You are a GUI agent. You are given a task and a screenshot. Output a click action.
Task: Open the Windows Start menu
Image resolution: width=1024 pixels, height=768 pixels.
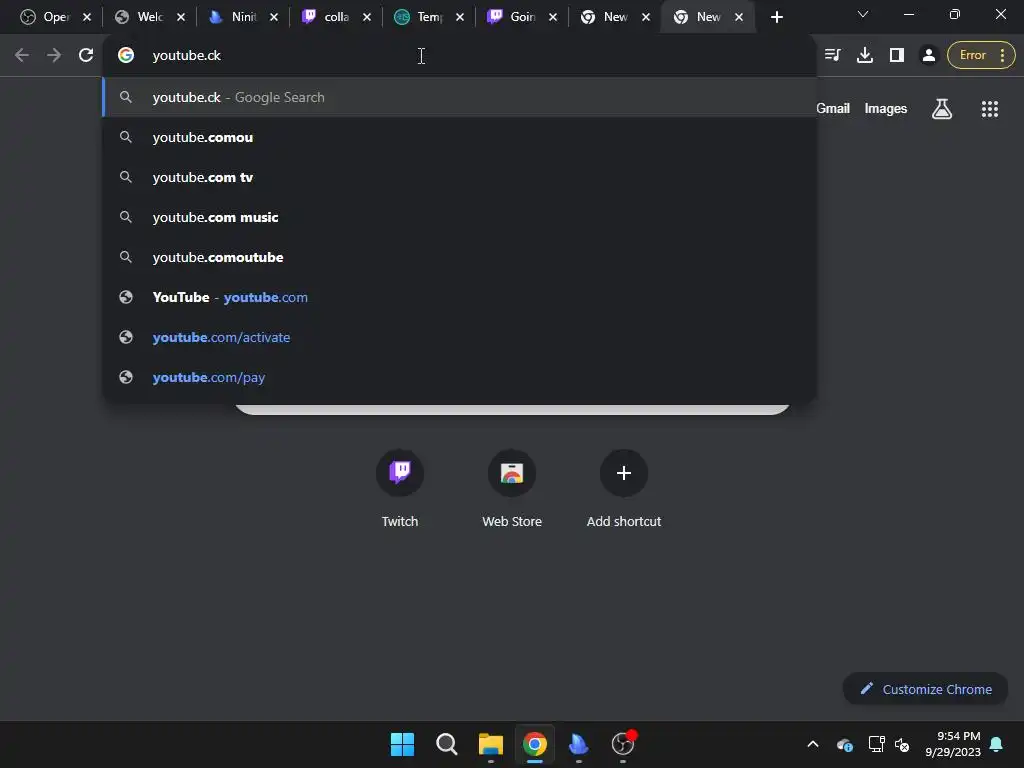point(402,744)
